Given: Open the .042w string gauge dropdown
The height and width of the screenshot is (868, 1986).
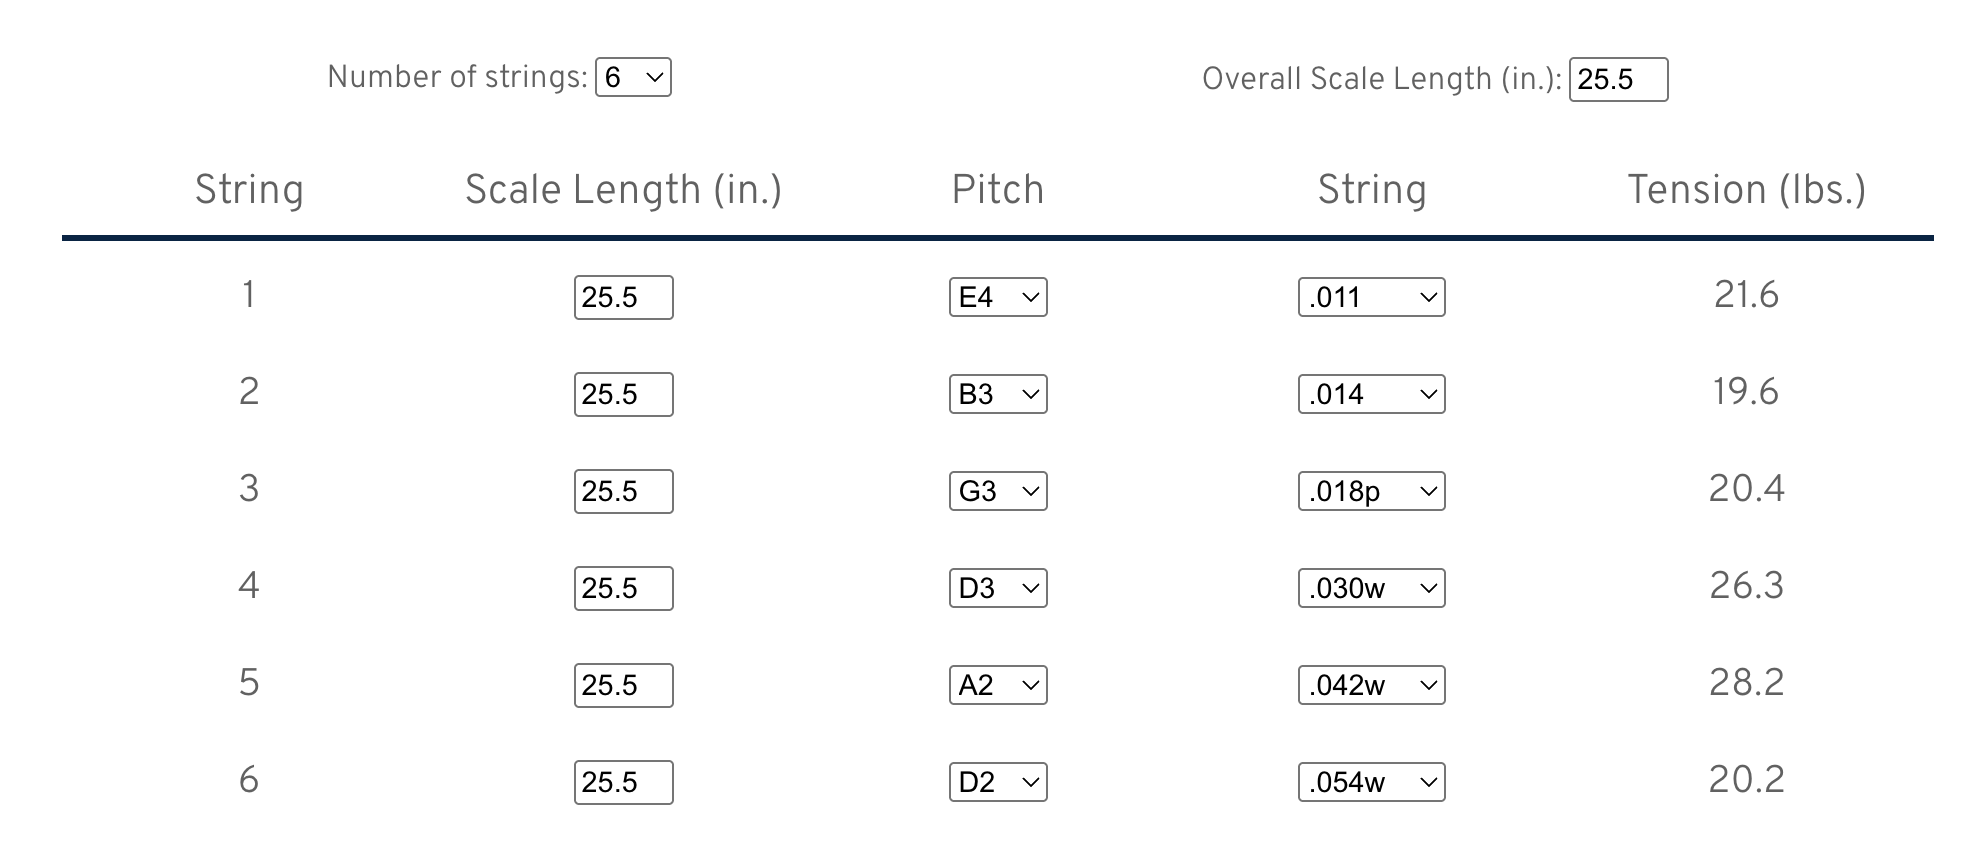Looking at the screenshot, I should [1371, 685].
